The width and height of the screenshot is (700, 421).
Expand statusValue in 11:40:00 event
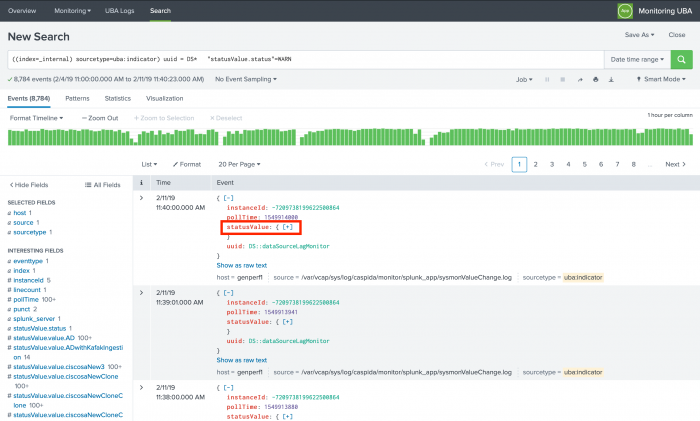(288, 227)
